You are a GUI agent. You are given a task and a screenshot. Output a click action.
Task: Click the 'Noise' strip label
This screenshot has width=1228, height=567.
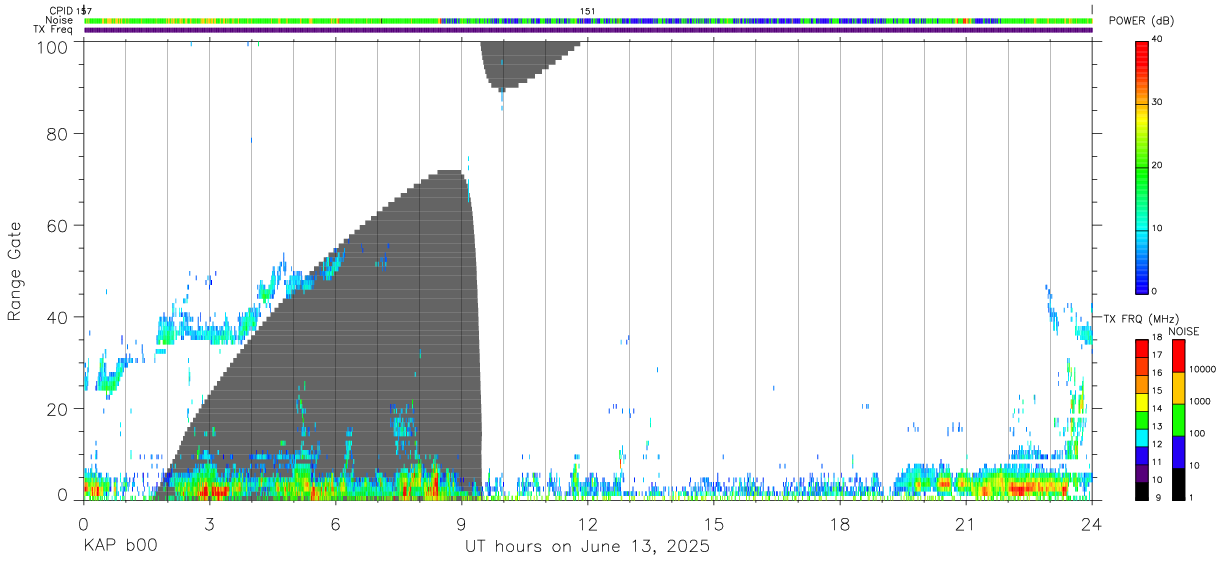click(60, 20)
